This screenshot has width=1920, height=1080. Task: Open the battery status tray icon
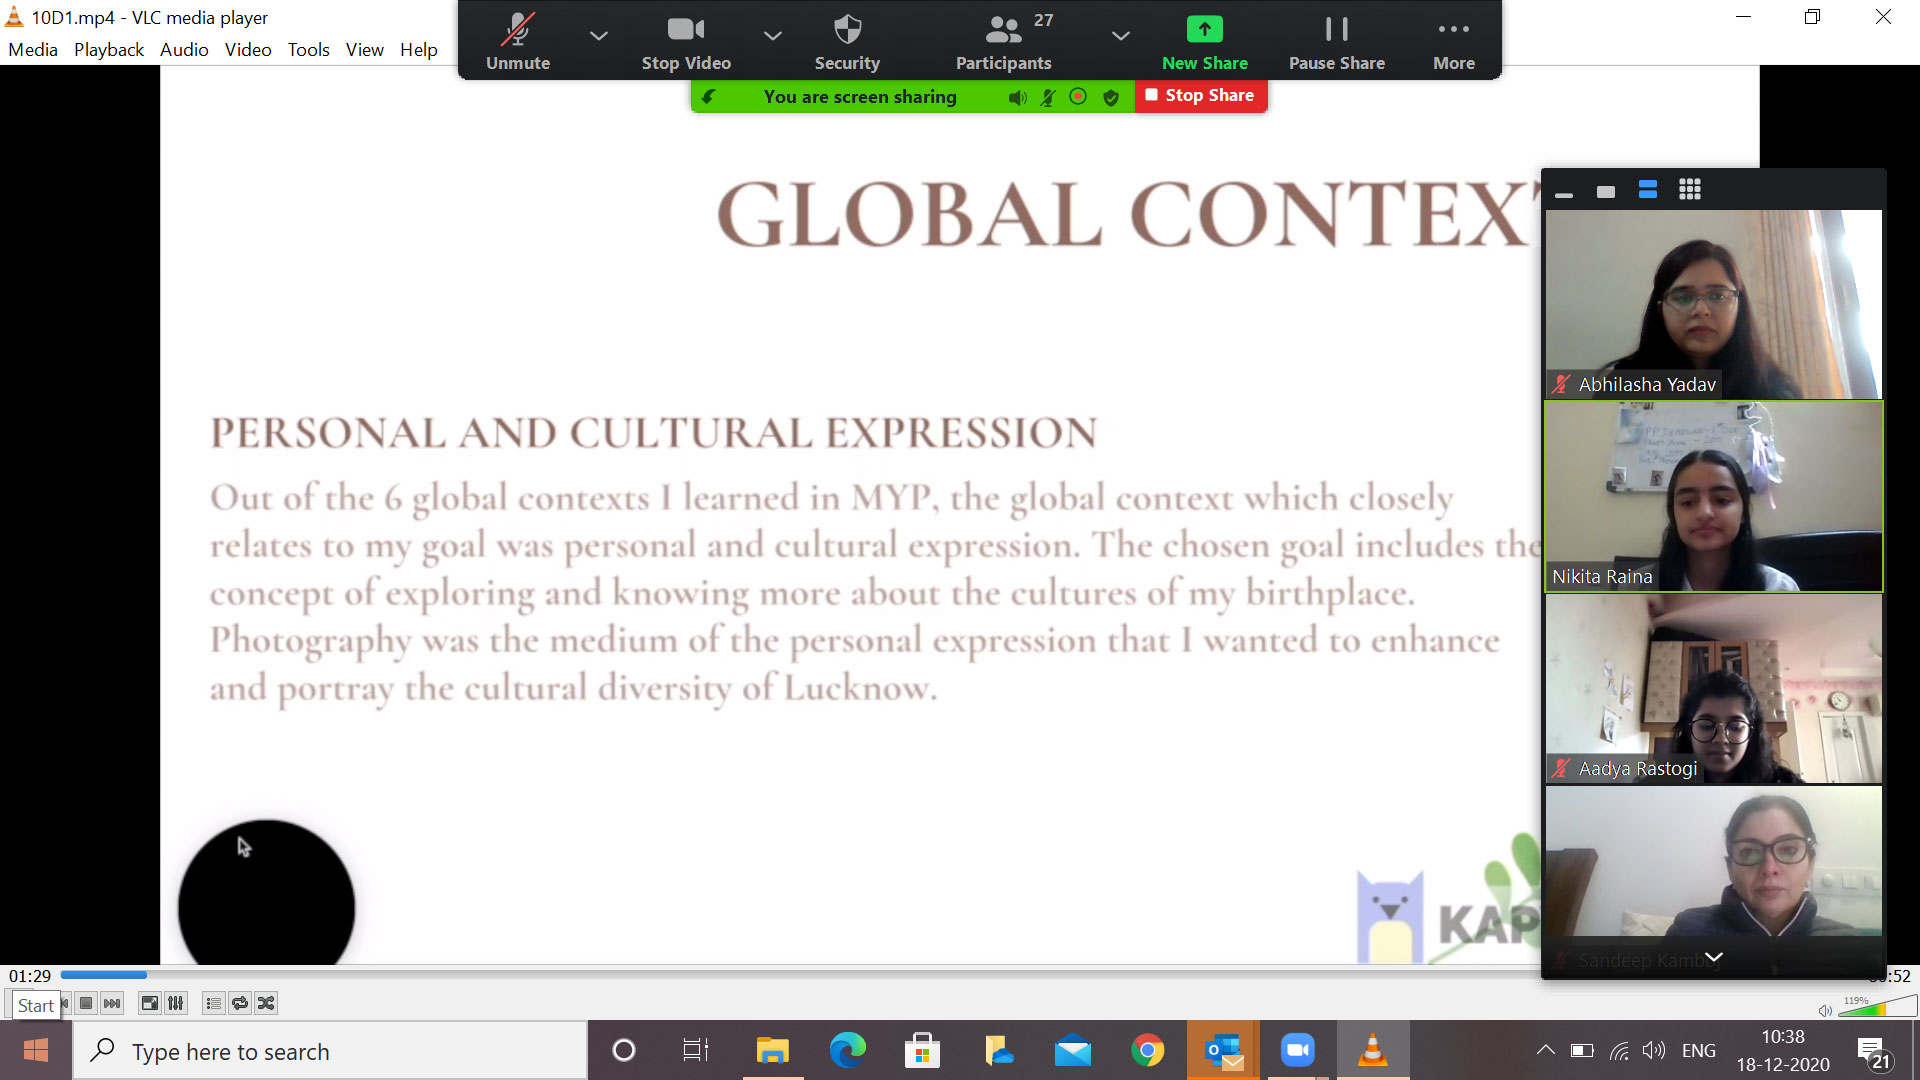tap(1582, 1050)
